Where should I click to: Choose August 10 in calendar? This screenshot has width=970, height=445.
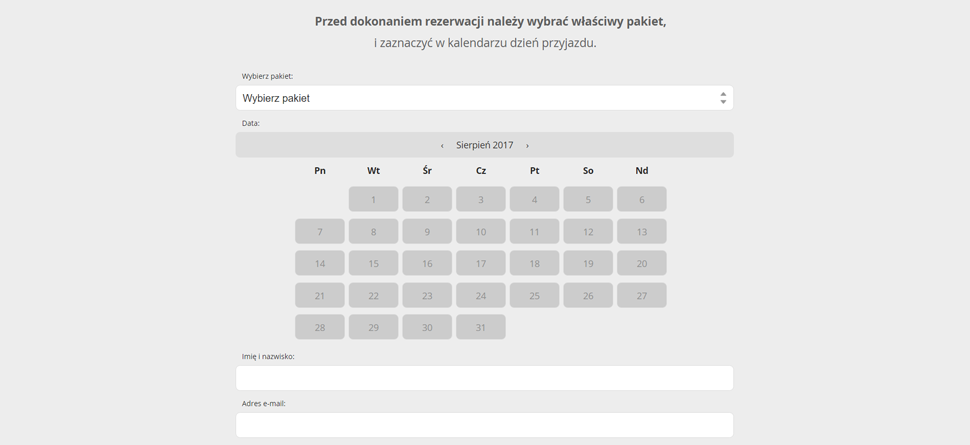(x=481, y=231)
